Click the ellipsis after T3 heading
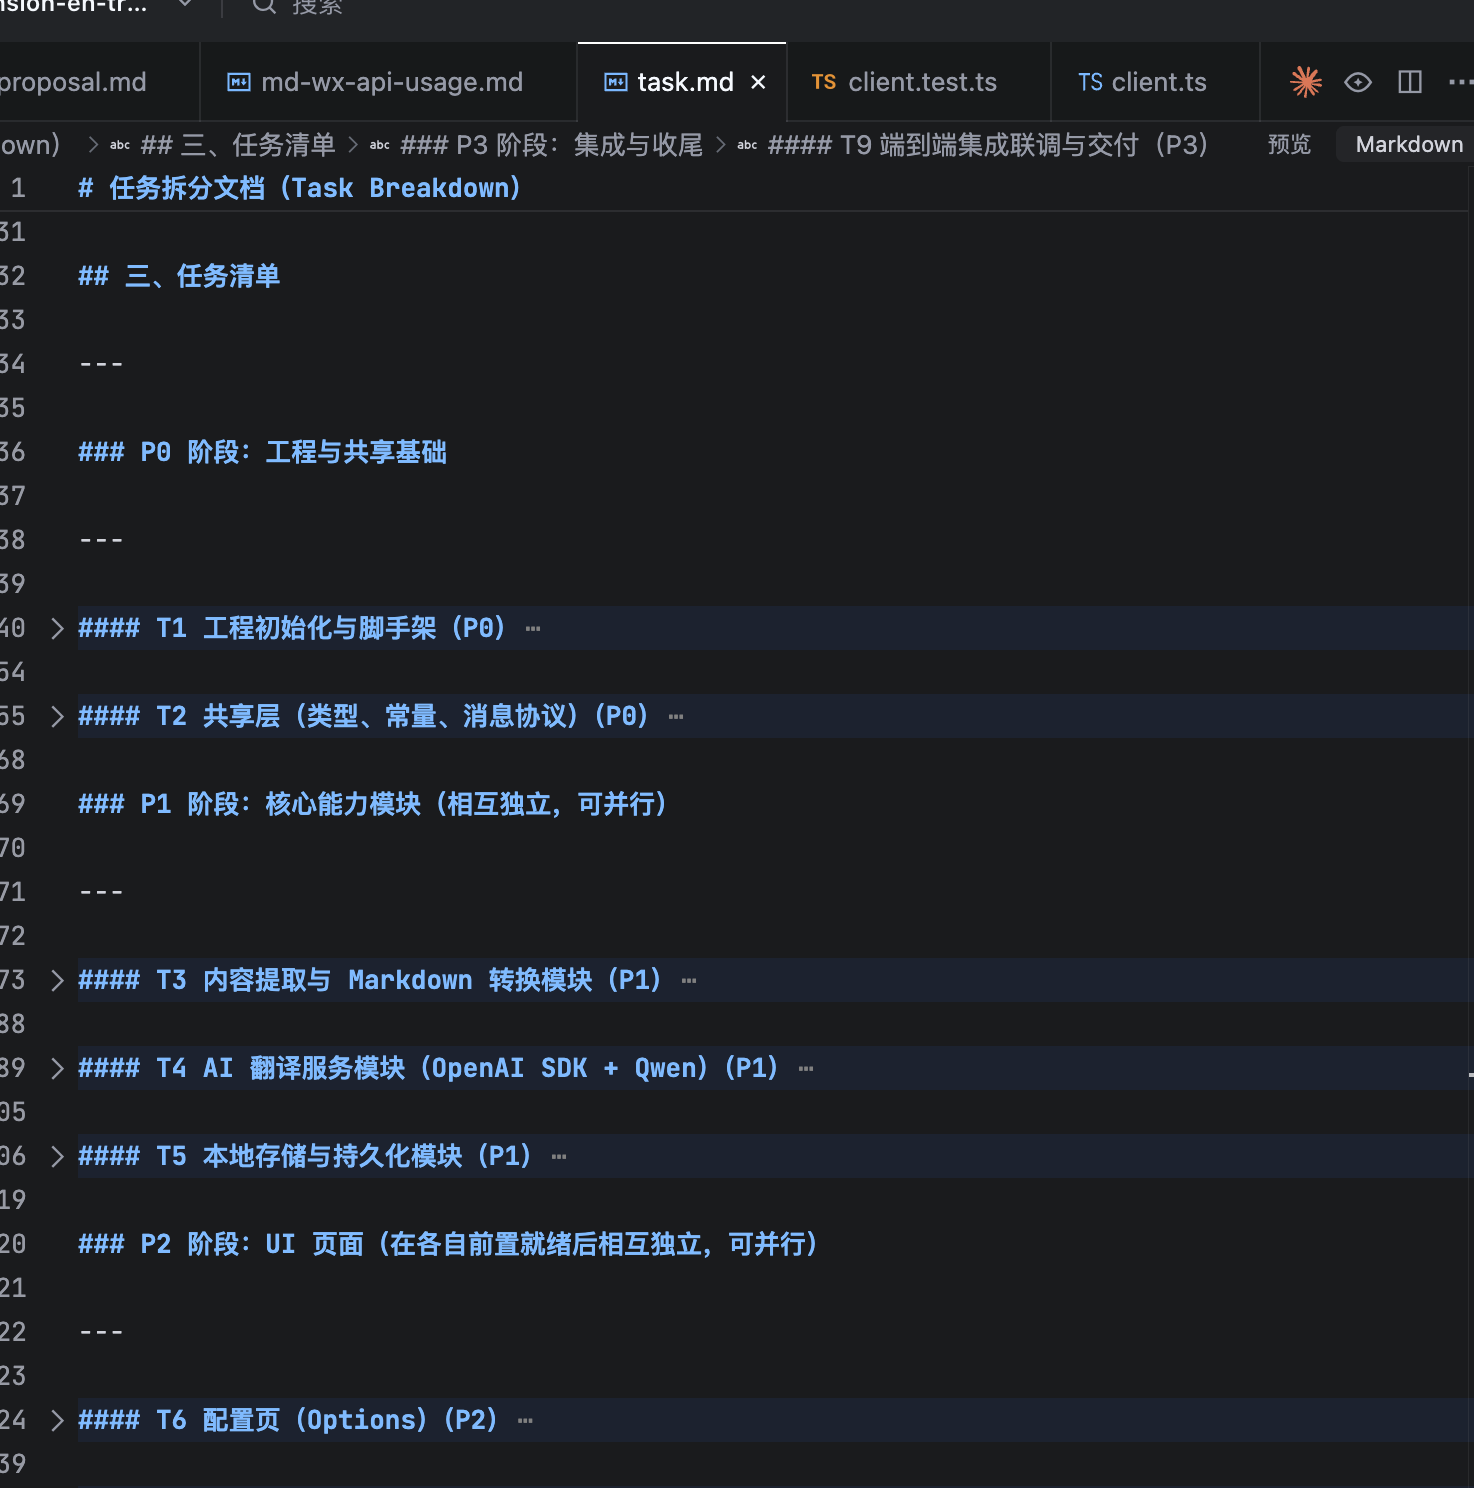Screen dimensions: 1474x1488 tap(689, 981)
